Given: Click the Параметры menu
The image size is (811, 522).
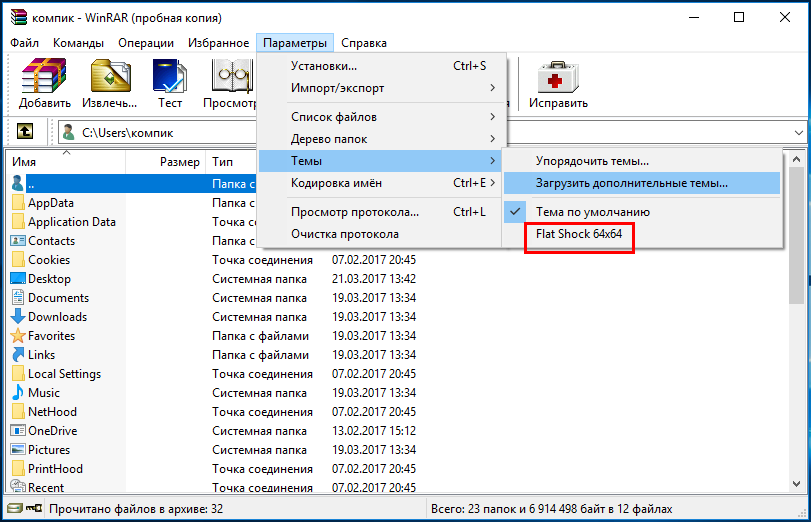Looking at the screenshot, I should coord(295,43).
